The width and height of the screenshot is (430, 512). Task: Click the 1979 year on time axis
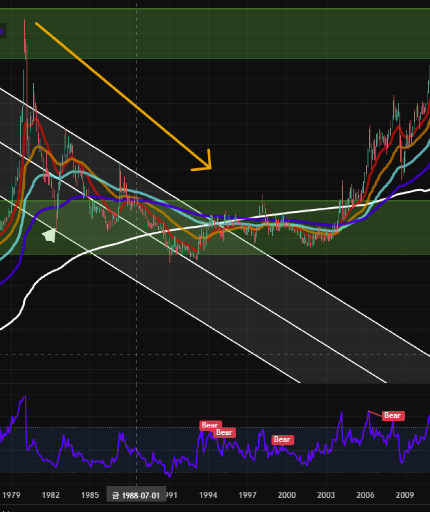[11, 495]
